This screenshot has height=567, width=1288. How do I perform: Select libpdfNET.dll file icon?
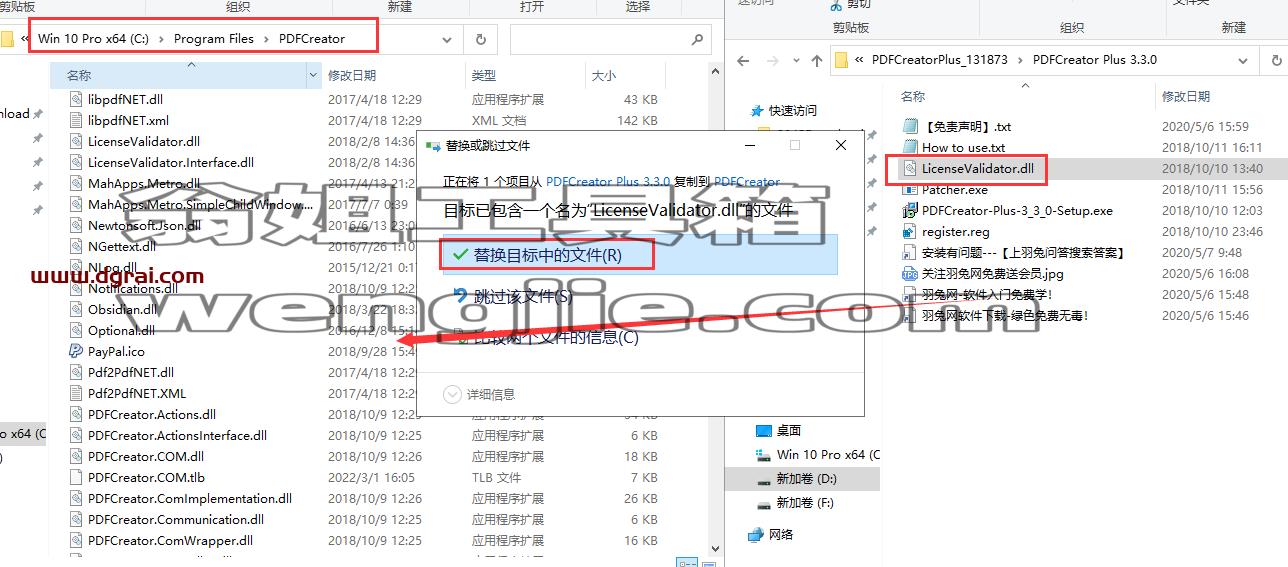click(77, 99)
